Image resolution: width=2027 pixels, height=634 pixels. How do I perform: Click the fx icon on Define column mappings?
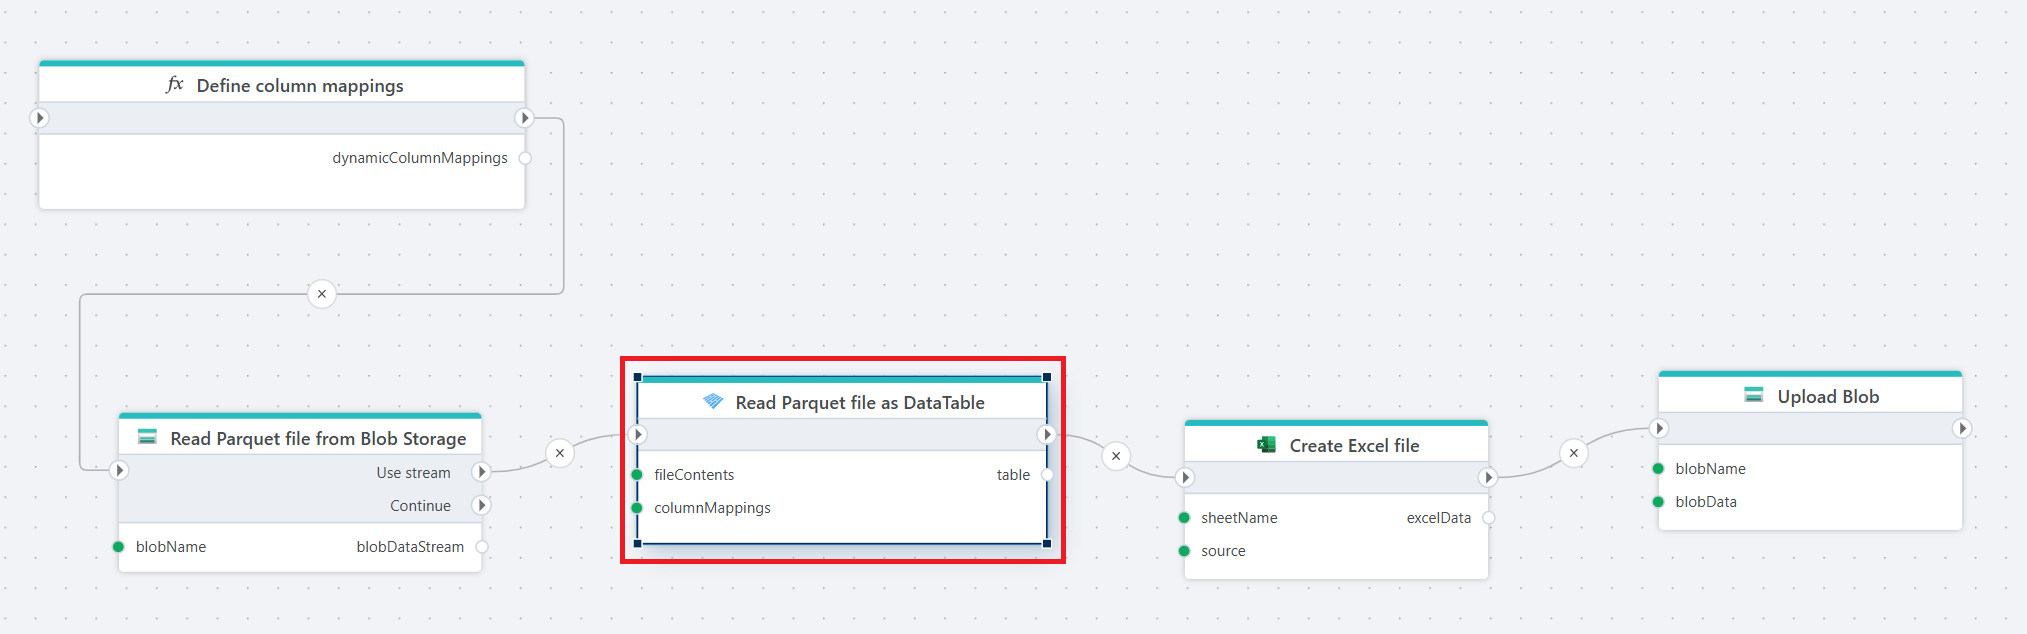click(175, 85)
